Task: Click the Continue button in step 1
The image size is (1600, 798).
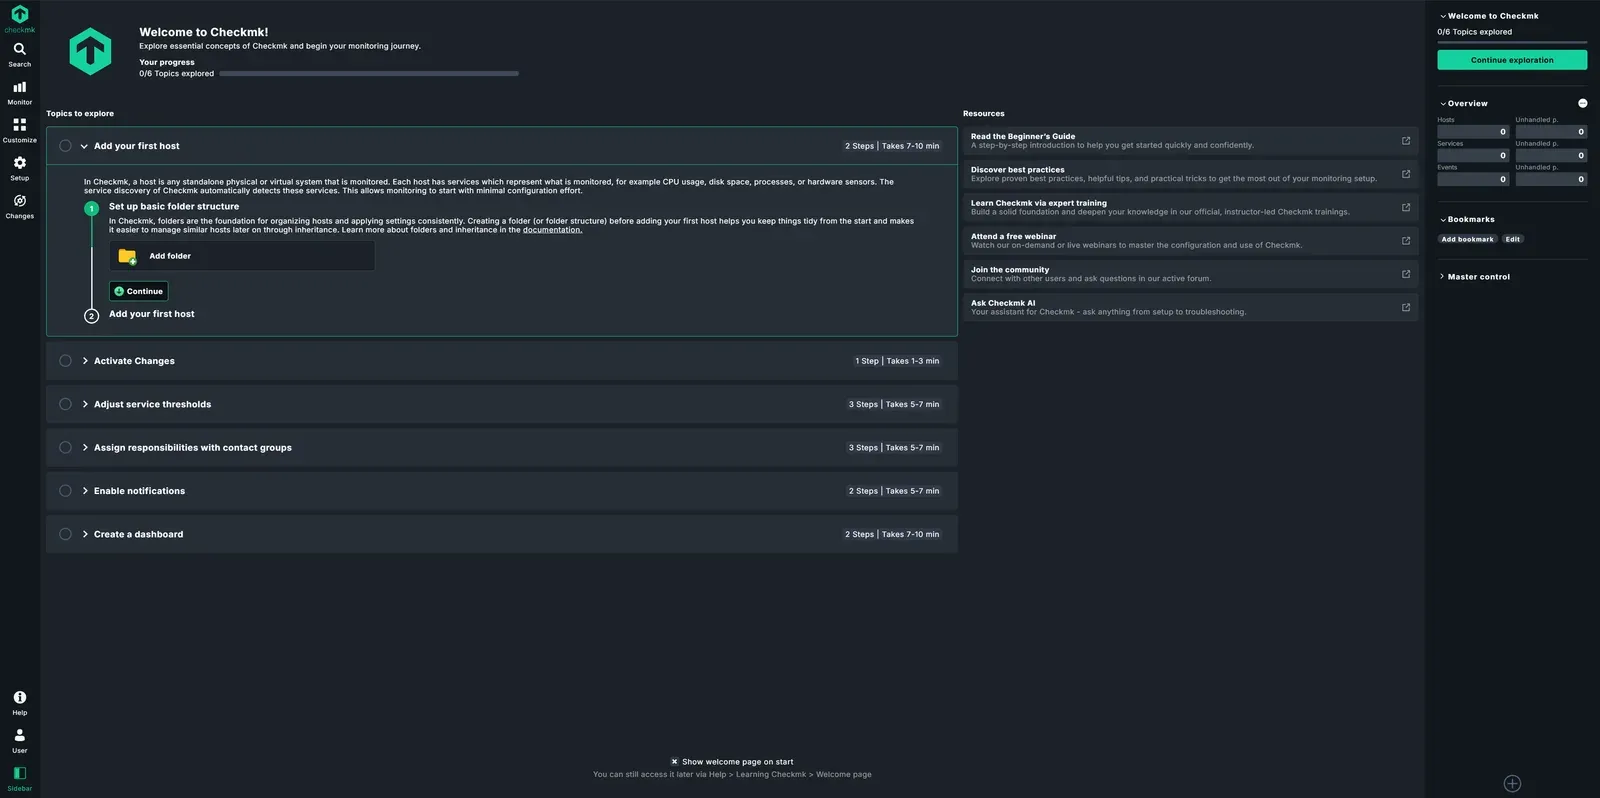Action: (x=139, y=291)
